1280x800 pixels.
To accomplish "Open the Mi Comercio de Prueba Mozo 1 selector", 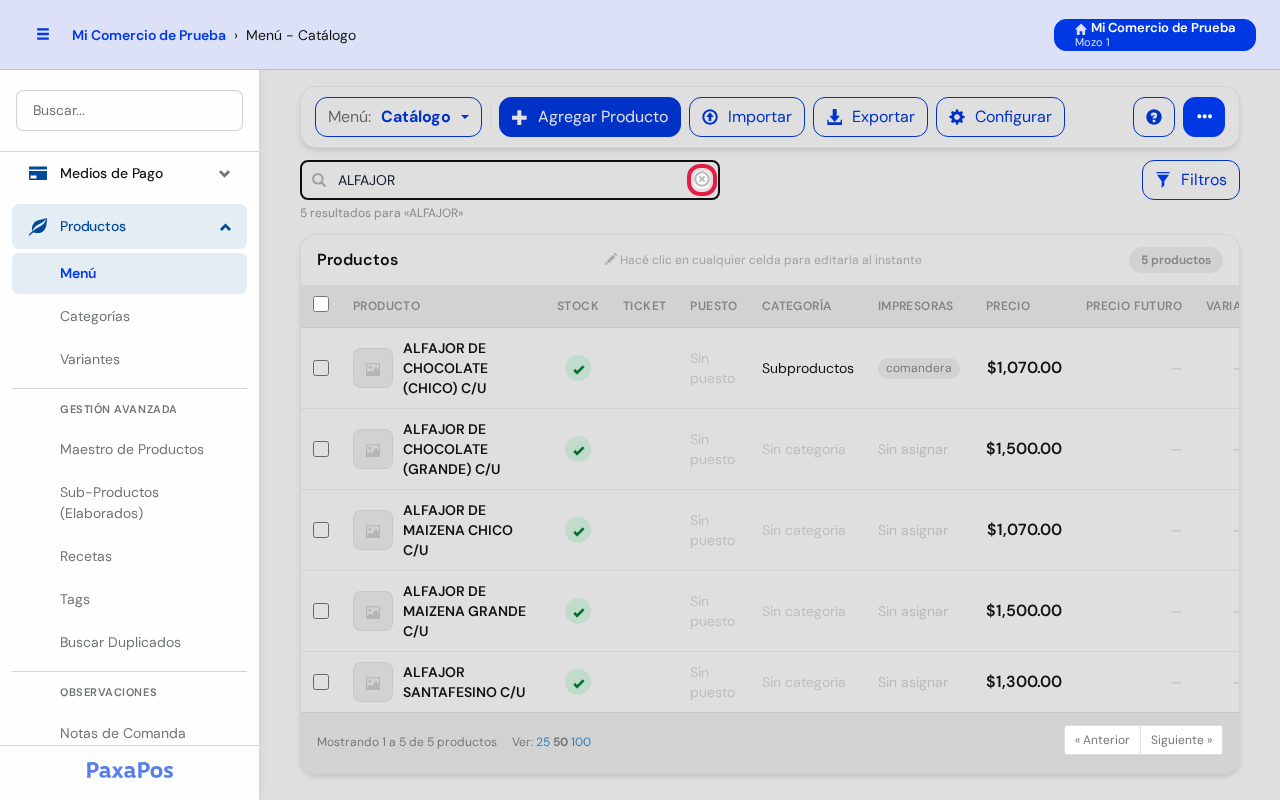I will point(1155,35).
